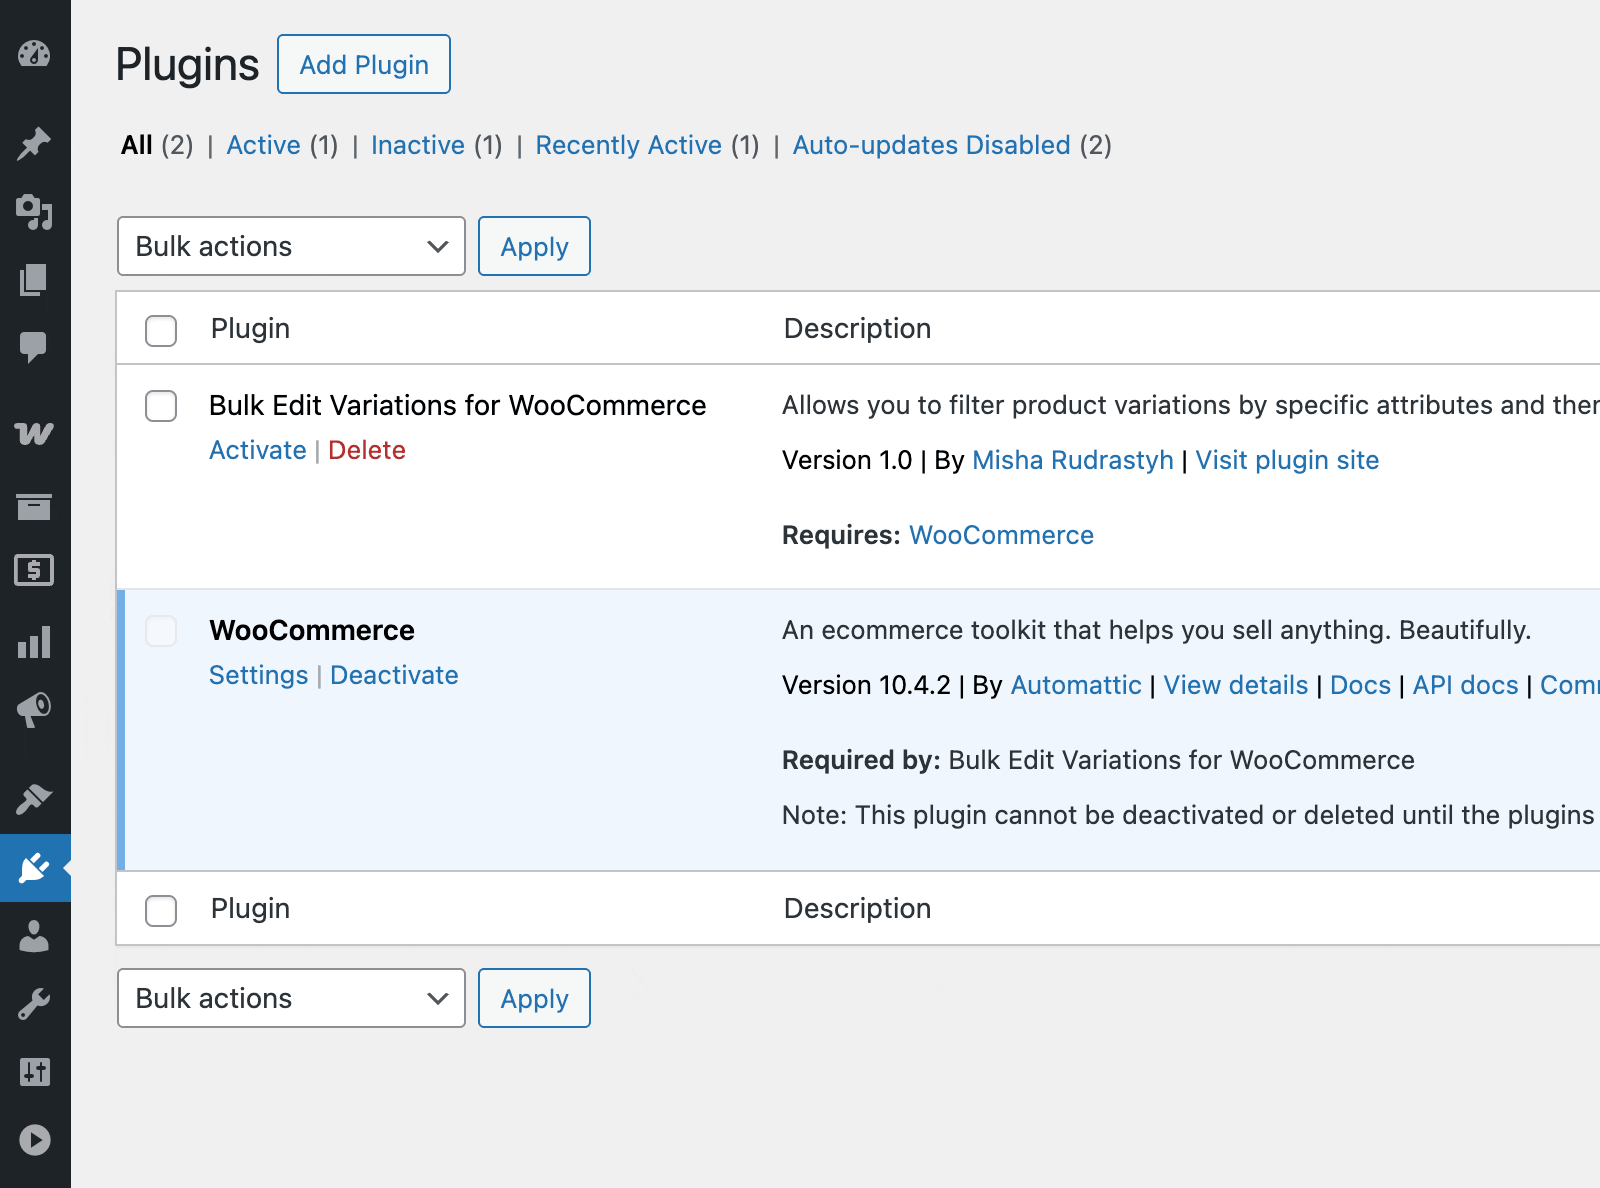The width and height of the screenshot is (1600, 1188).
Task: Open Marketing megaphone icon
Action: (x=34, y=710)
